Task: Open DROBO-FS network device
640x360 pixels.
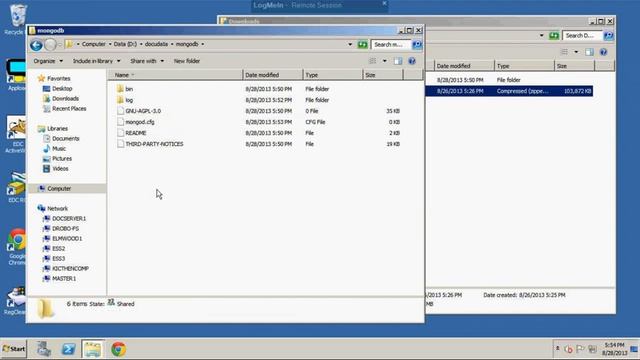Action: tap(65, 229)
